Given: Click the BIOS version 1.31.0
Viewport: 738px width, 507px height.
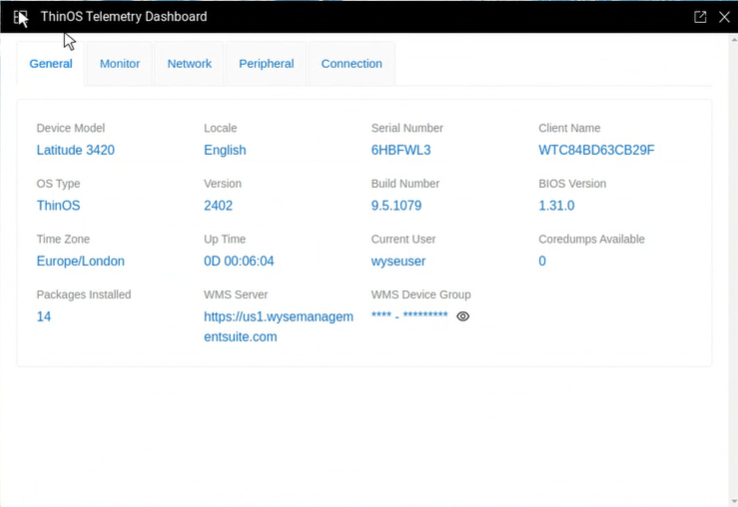Looking at the screenshot, I should click(x=556, y=206).
